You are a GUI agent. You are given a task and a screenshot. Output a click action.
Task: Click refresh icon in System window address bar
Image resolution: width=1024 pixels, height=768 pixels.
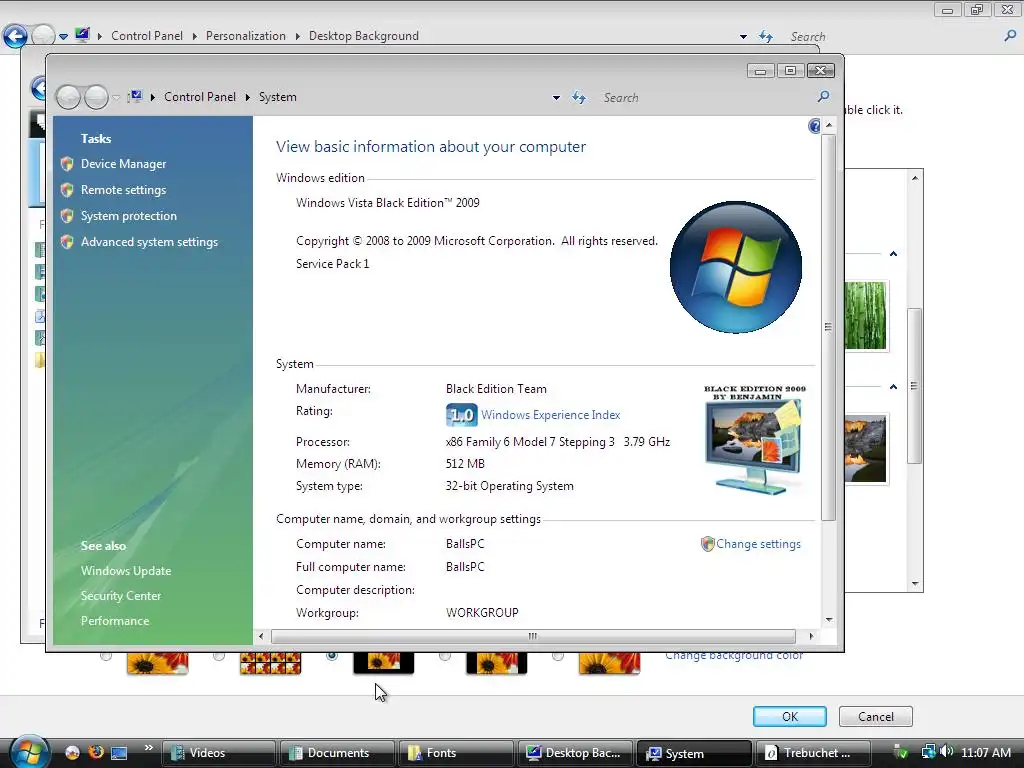click(x=579, y=97)
